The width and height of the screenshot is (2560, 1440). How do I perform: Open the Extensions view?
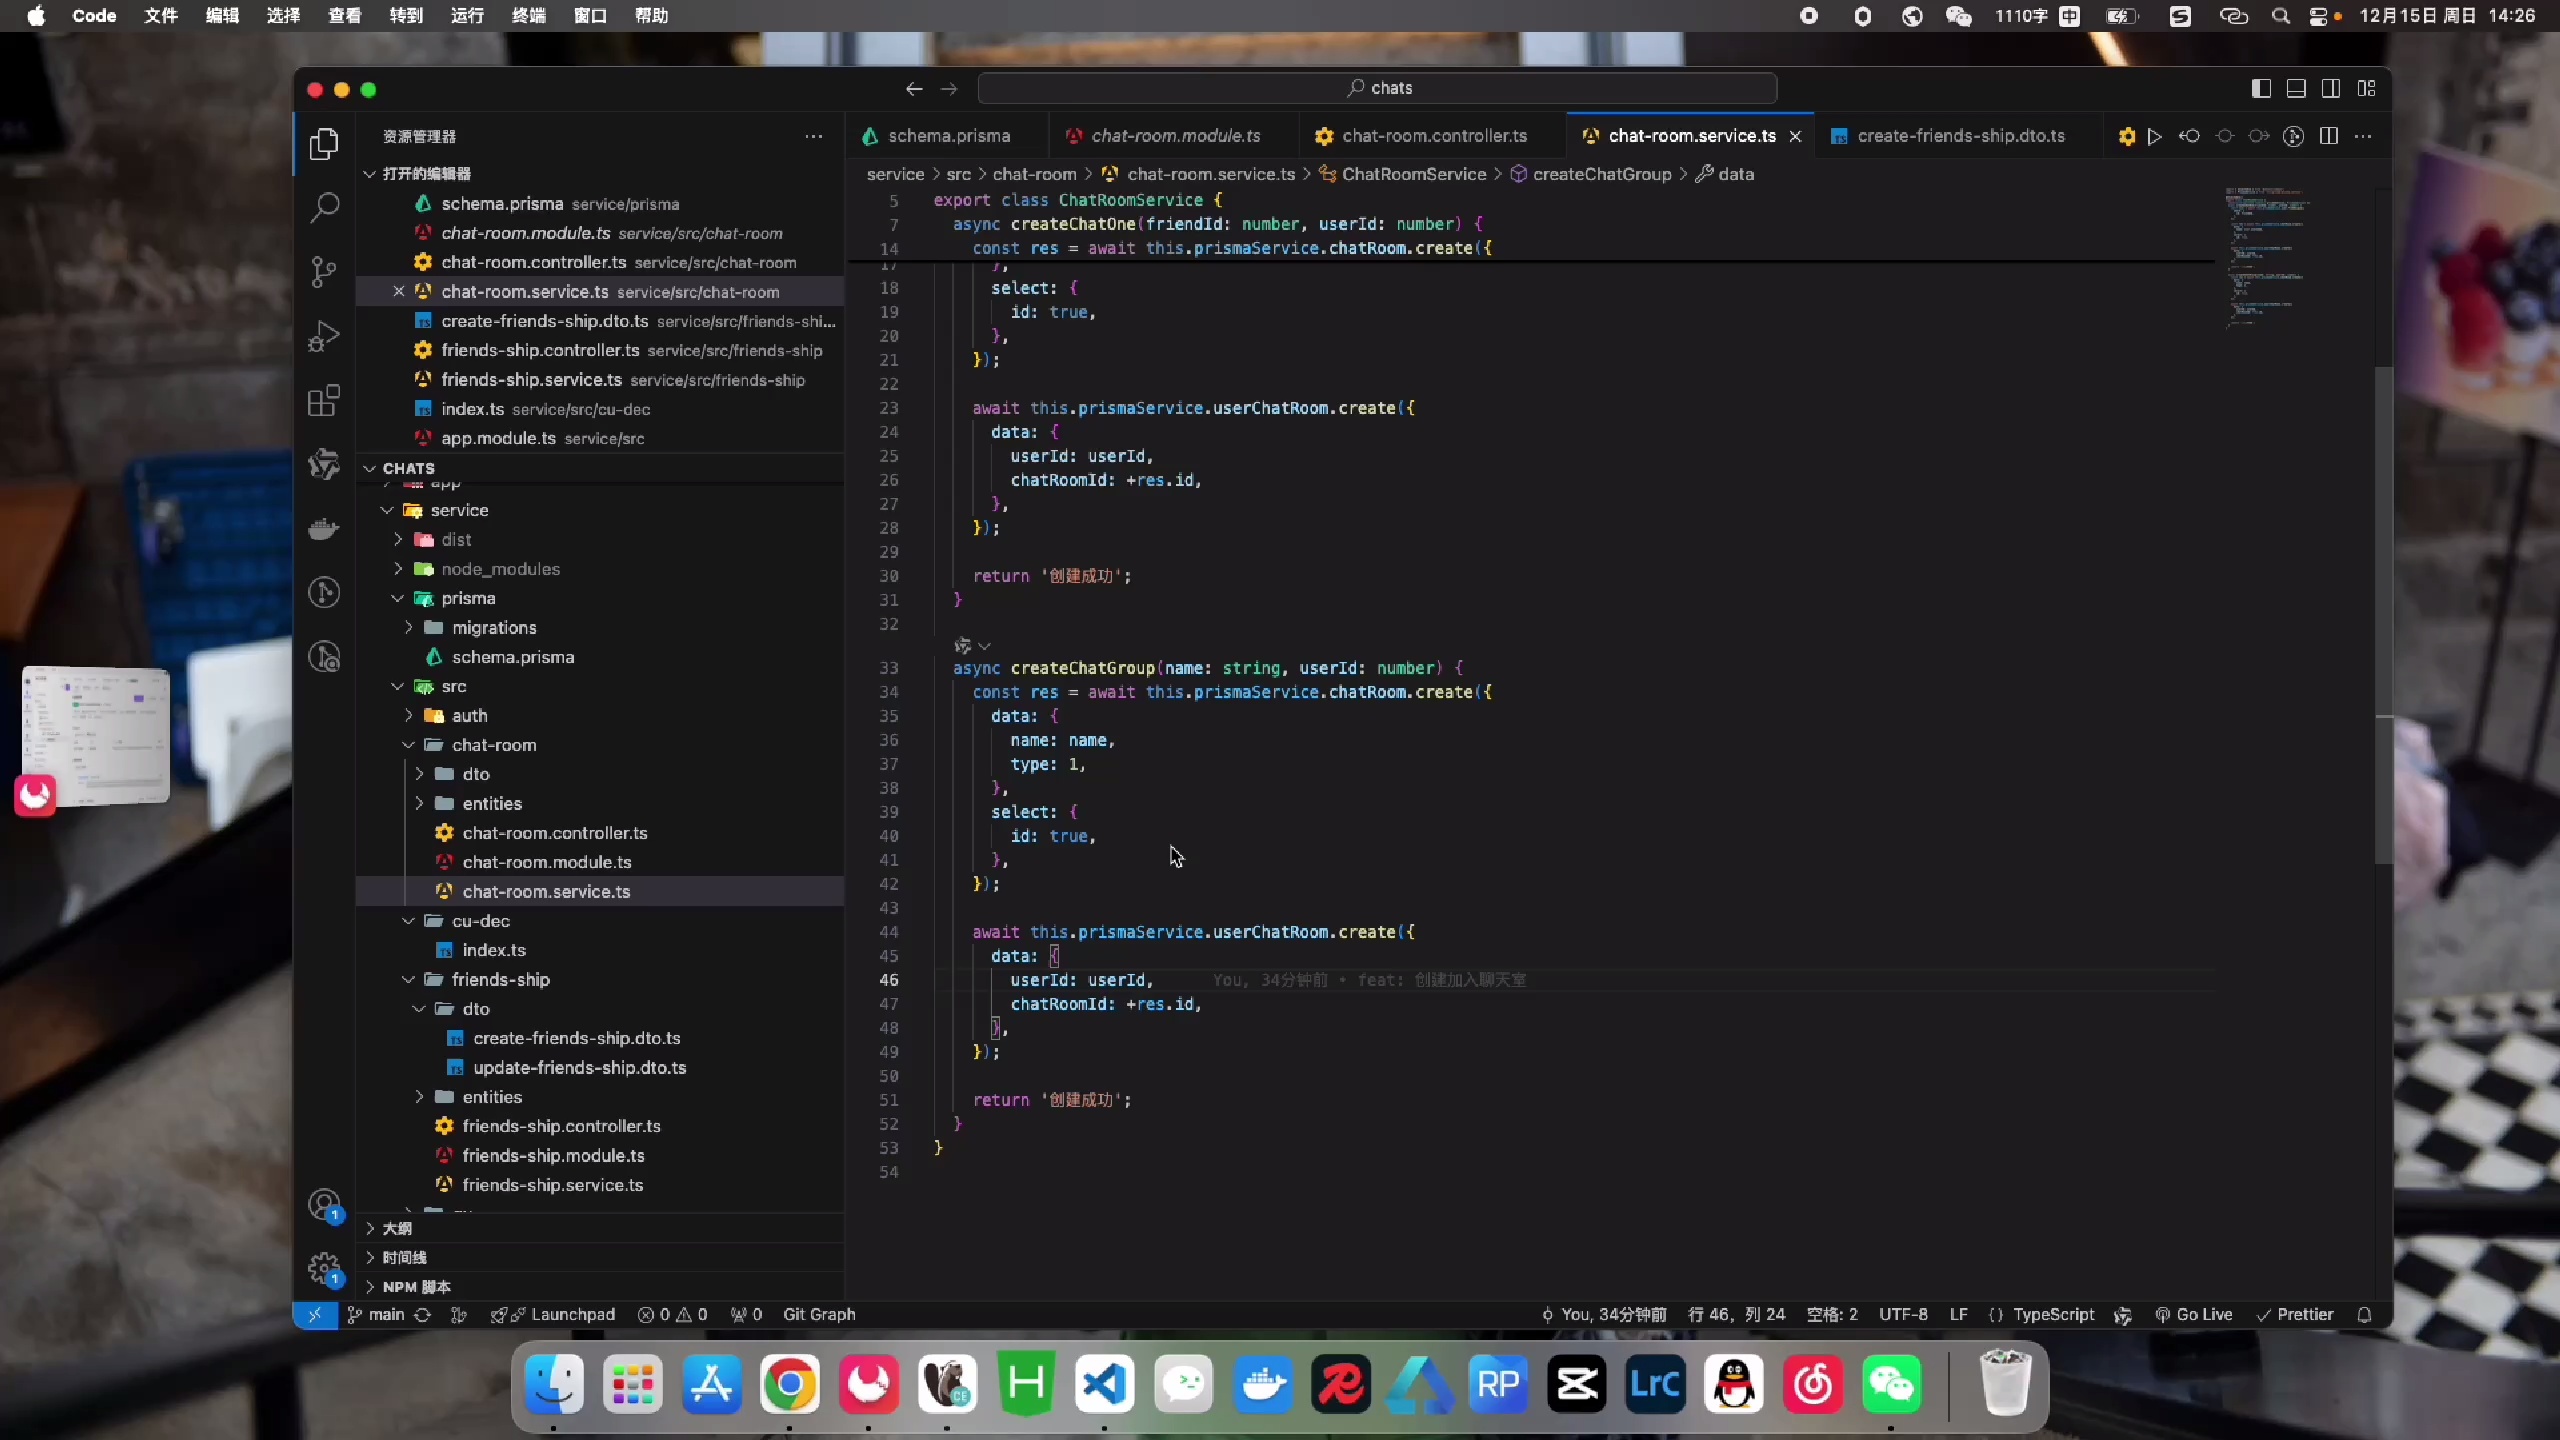tap(324, 400)
